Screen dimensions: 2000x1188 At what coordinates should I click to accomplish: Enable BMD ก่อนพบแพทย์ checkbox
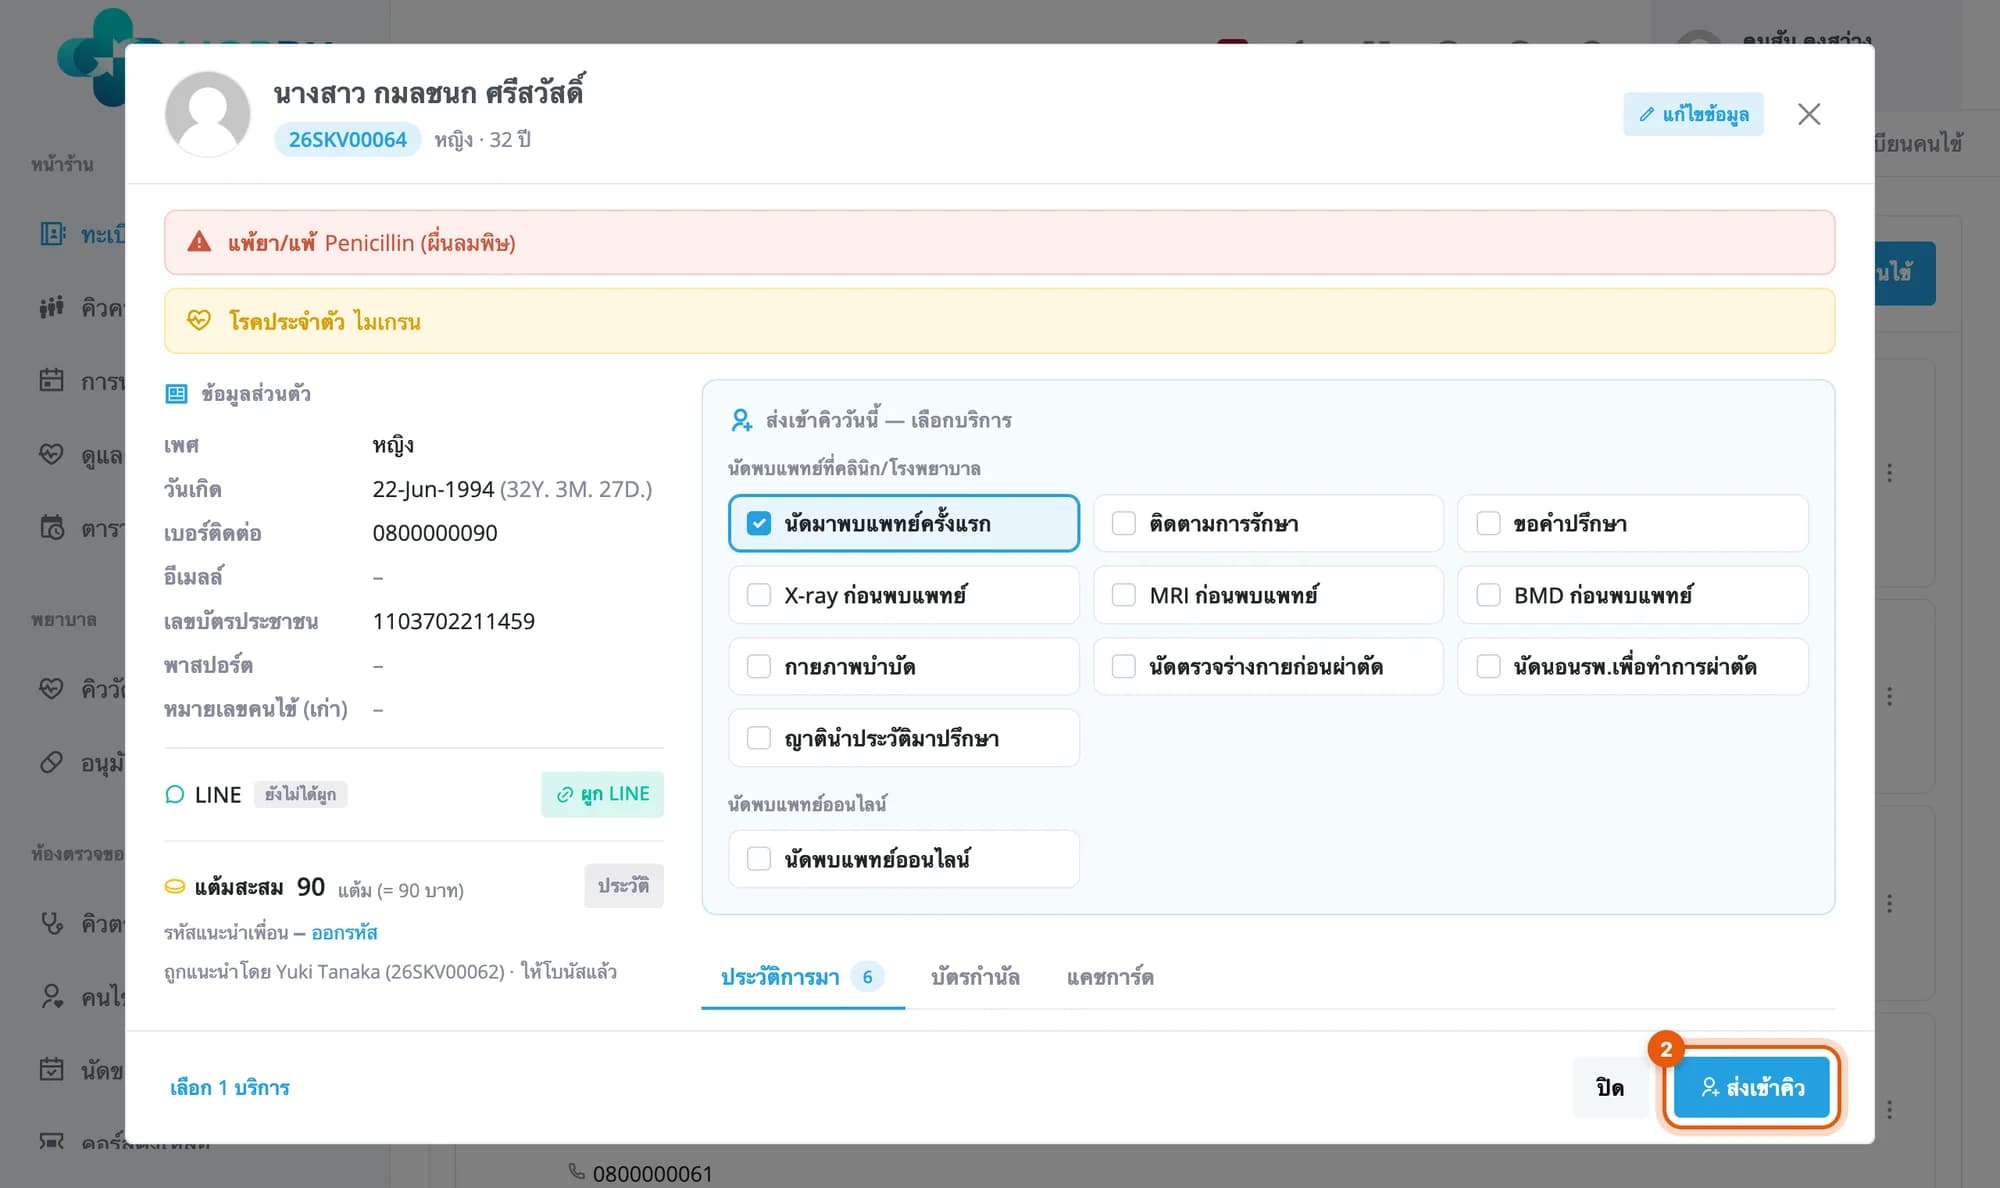pos(1488,595)
